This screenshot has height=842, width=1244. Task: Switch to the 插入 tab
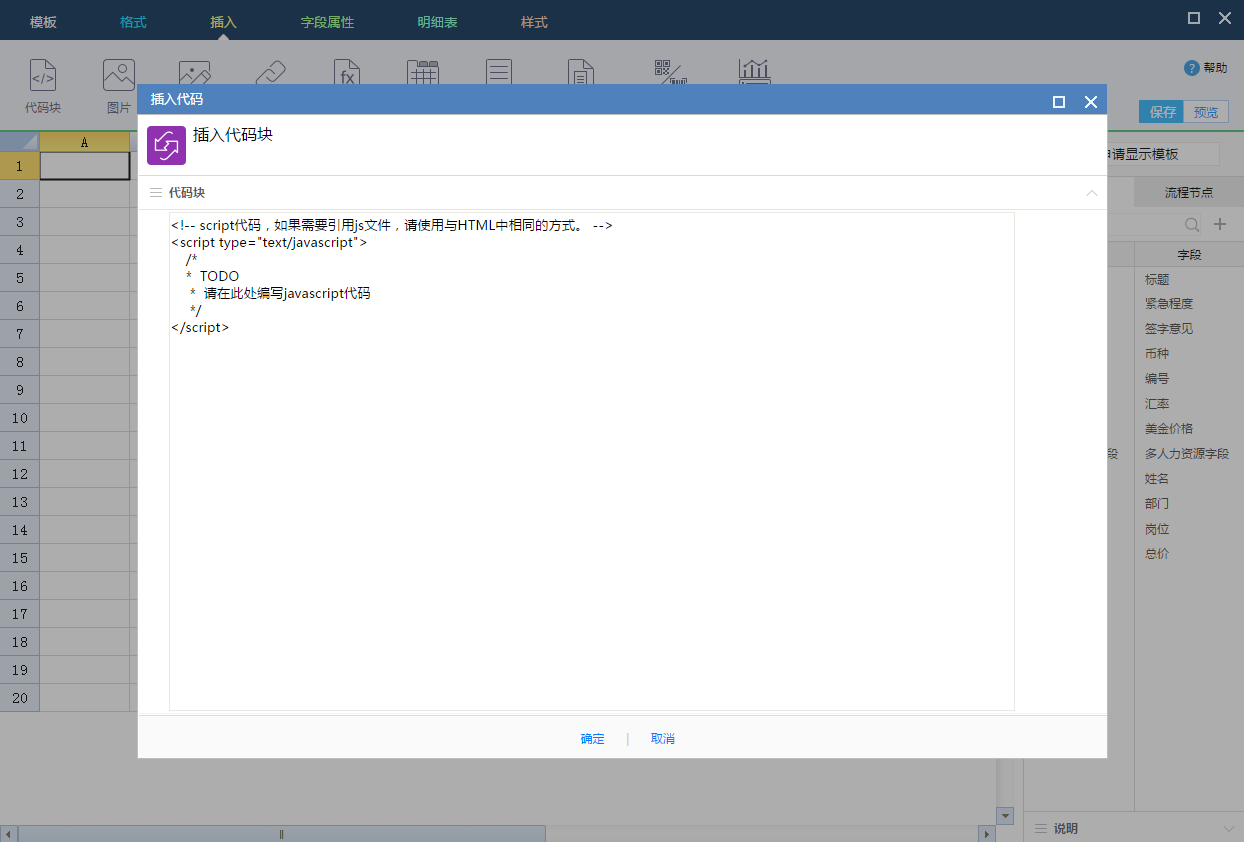point(224,22)
